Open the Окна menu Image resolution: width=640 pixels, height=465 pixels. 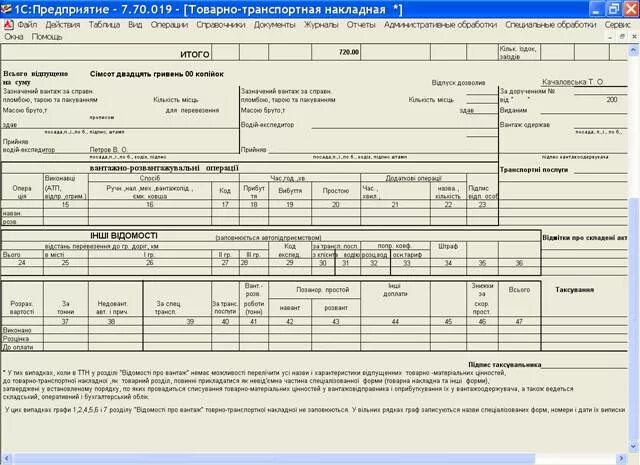coord(14,37)
